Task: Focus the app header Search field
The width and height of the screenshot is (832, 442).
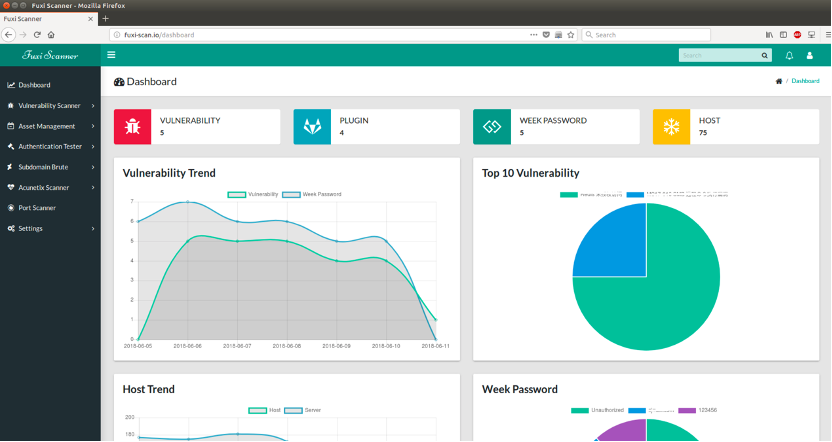Action: tap(719, 55)
